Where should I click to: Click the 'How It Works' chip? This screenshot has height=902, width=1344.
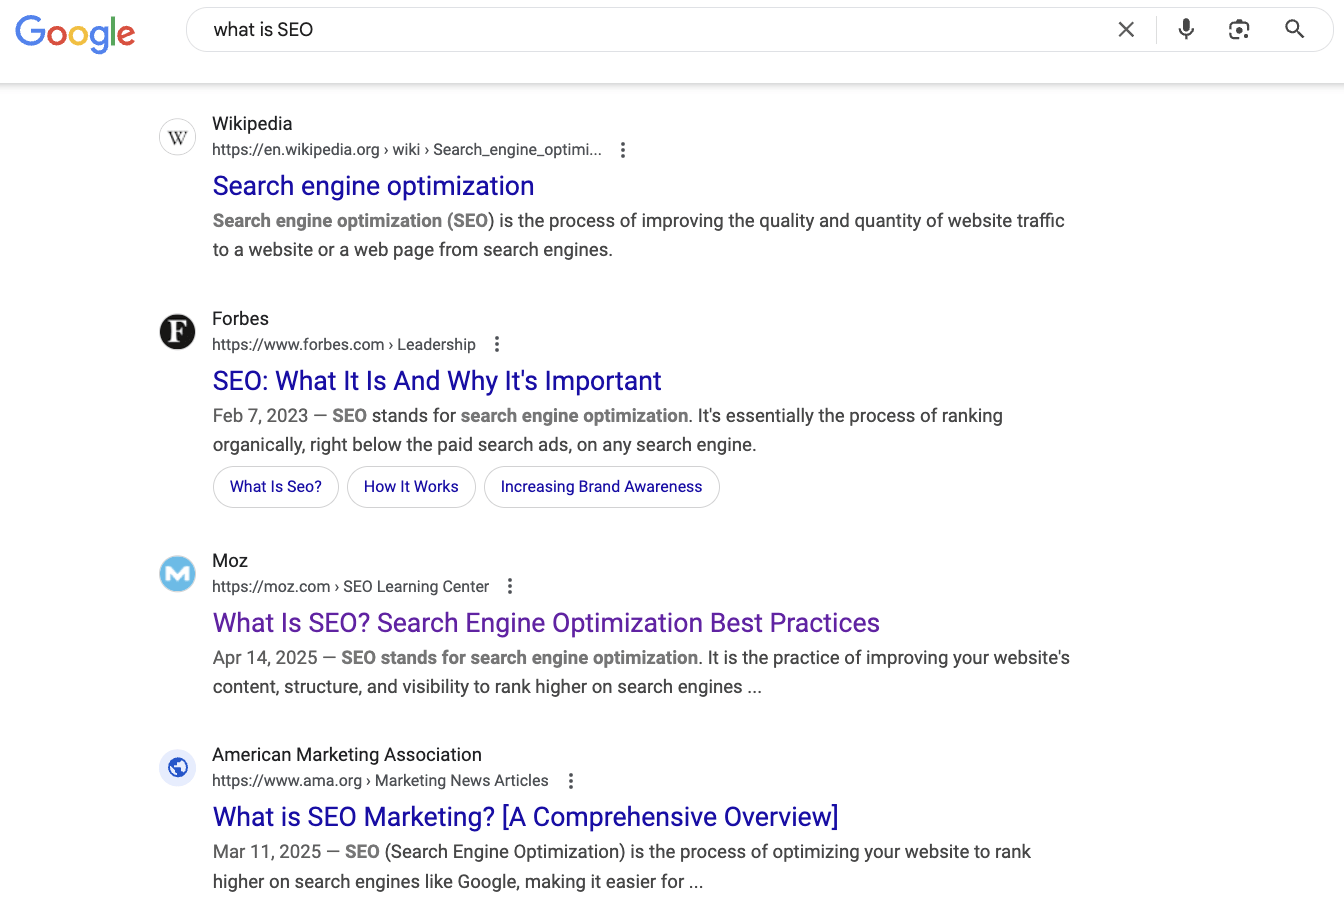tap(411, 487)
